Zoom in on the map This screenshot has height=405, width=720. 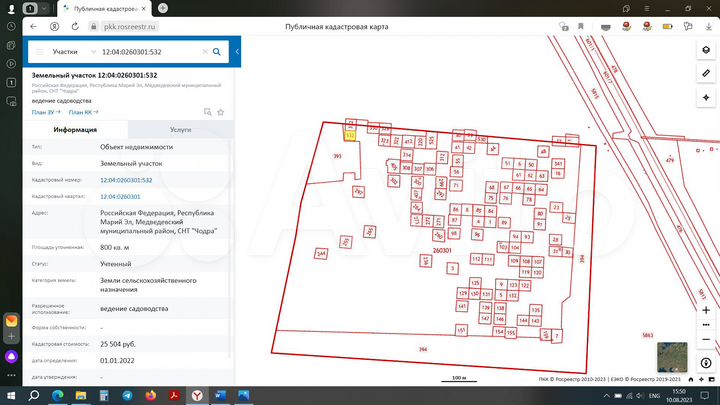point(706,310)
